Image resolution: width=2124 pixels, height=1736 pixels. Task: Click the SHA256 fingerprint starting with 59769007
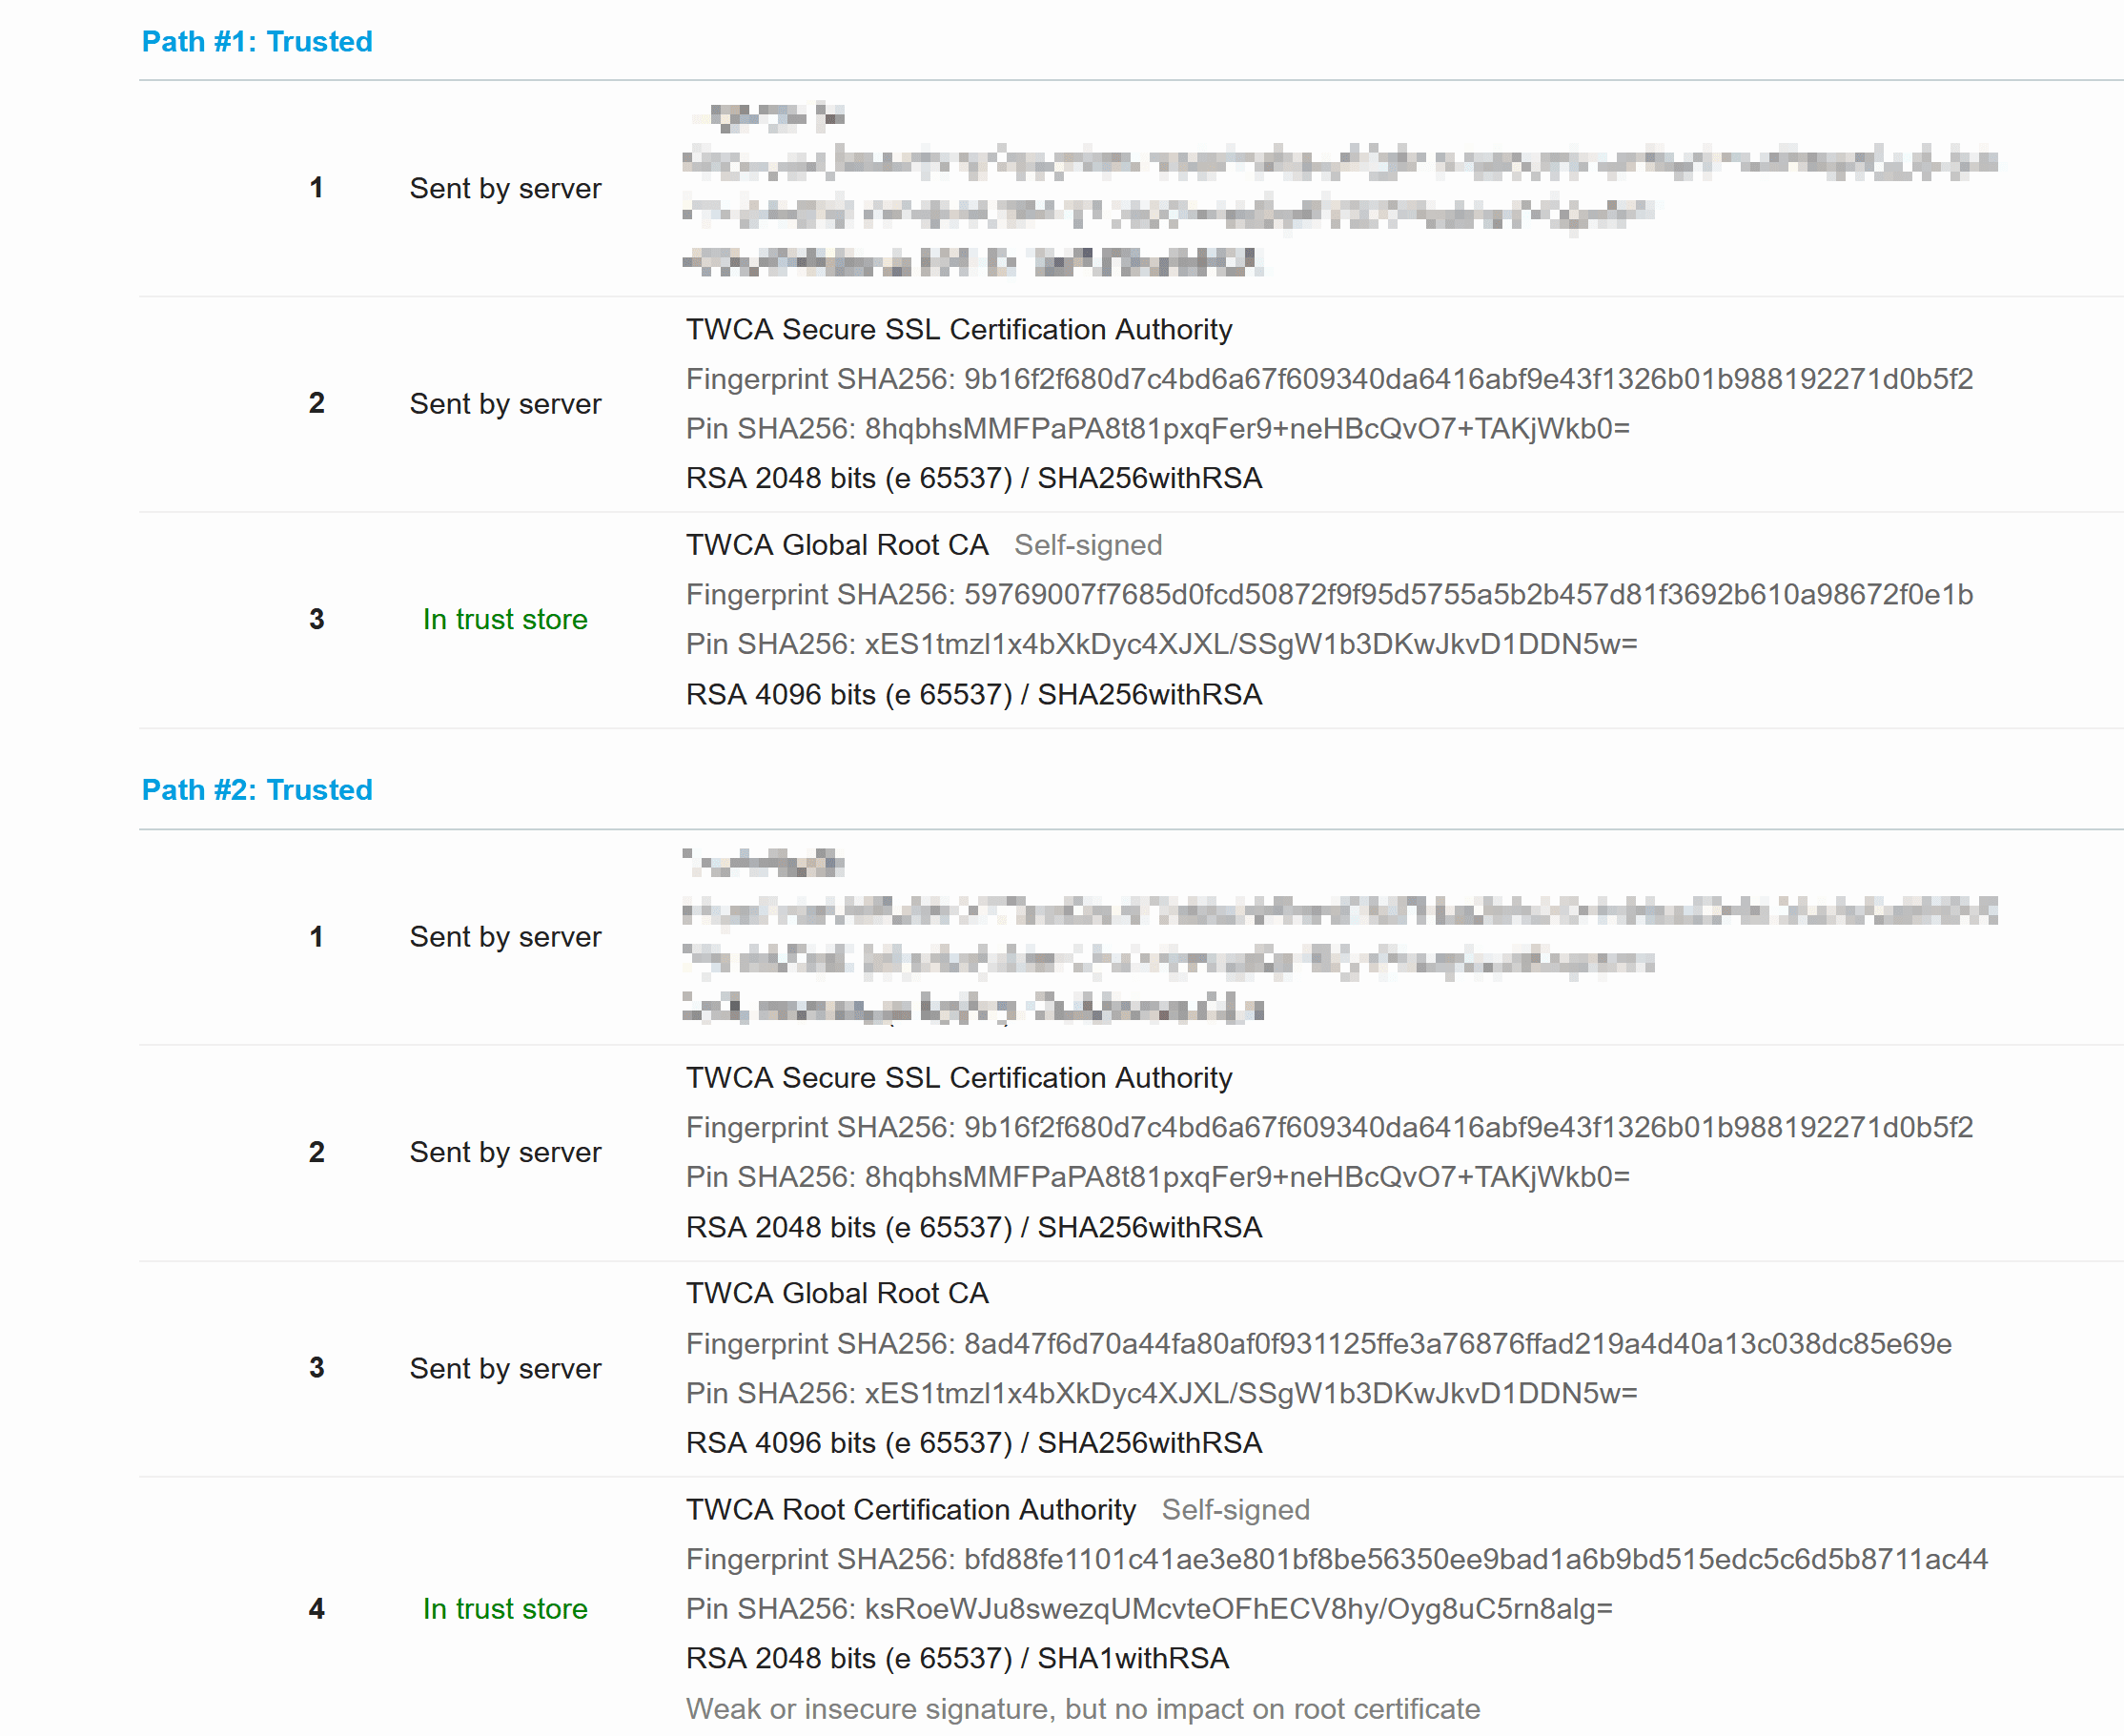1329,595
